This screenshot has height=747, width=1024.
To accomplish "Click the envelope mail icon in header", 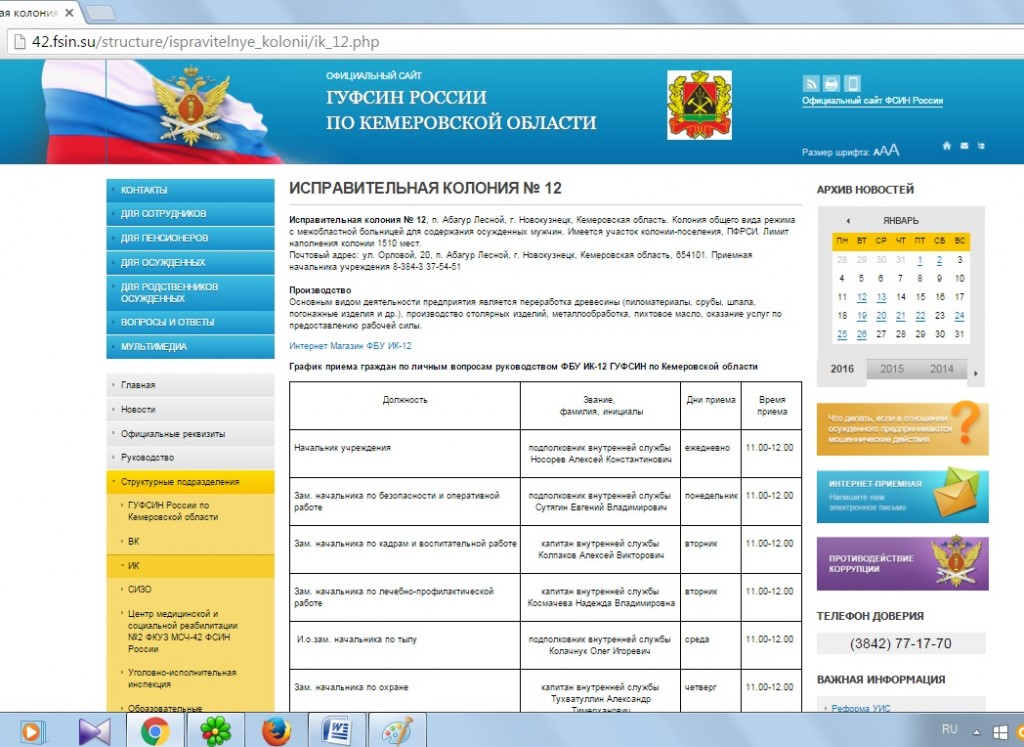I will [x=964, y=146].
